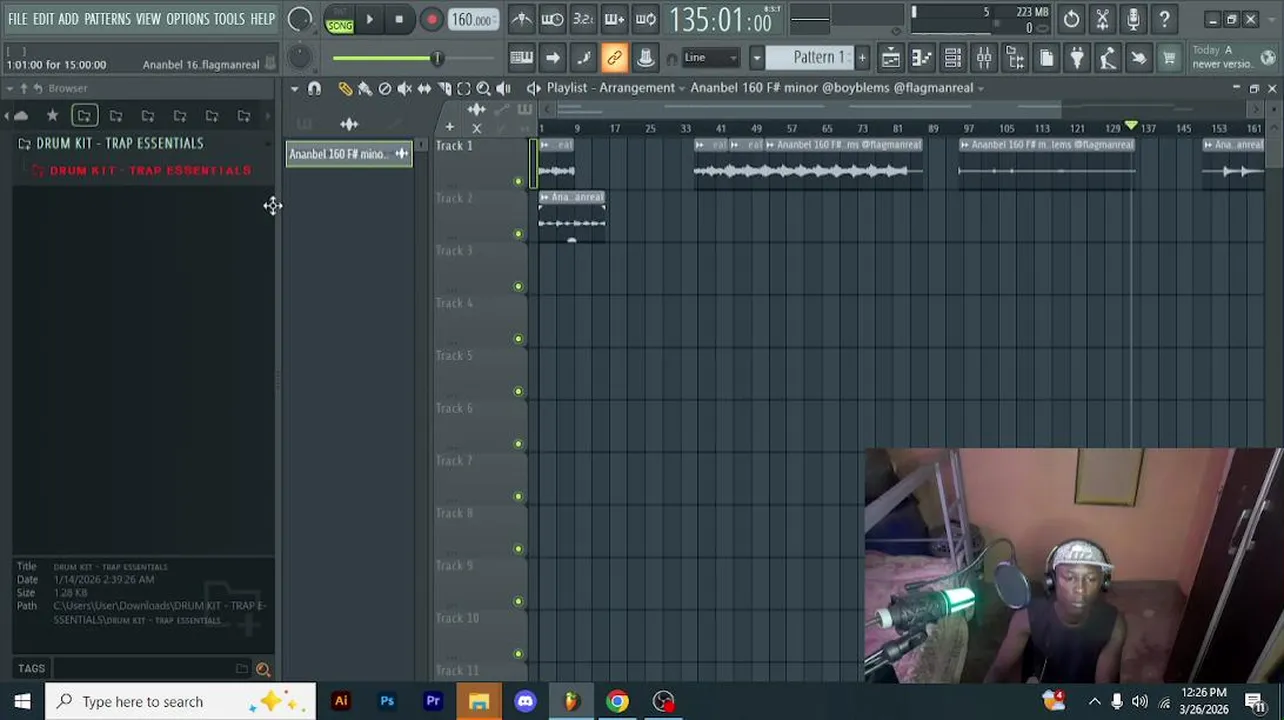Select the Mute tool in playlist
The height and width of the screenshot is (720, 1284).
[405, 88]
